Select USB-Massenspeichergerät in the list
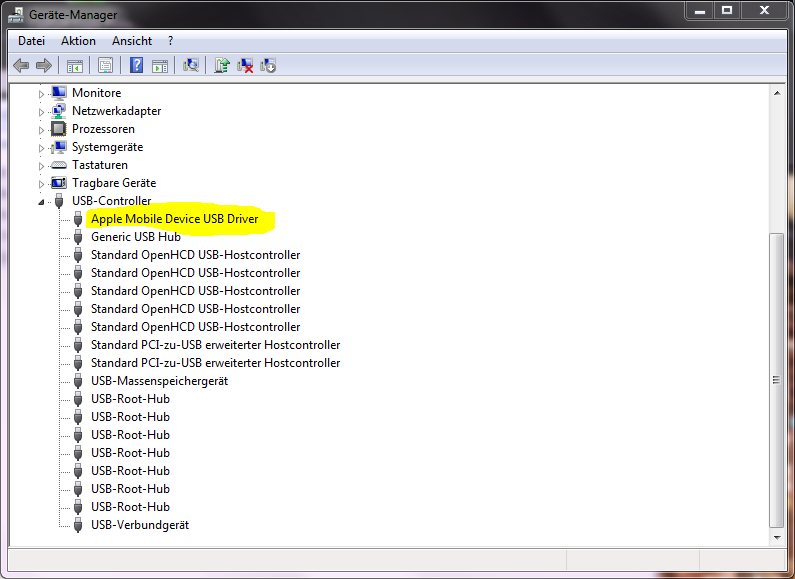The image size is (795, 579). coord(159,381)
